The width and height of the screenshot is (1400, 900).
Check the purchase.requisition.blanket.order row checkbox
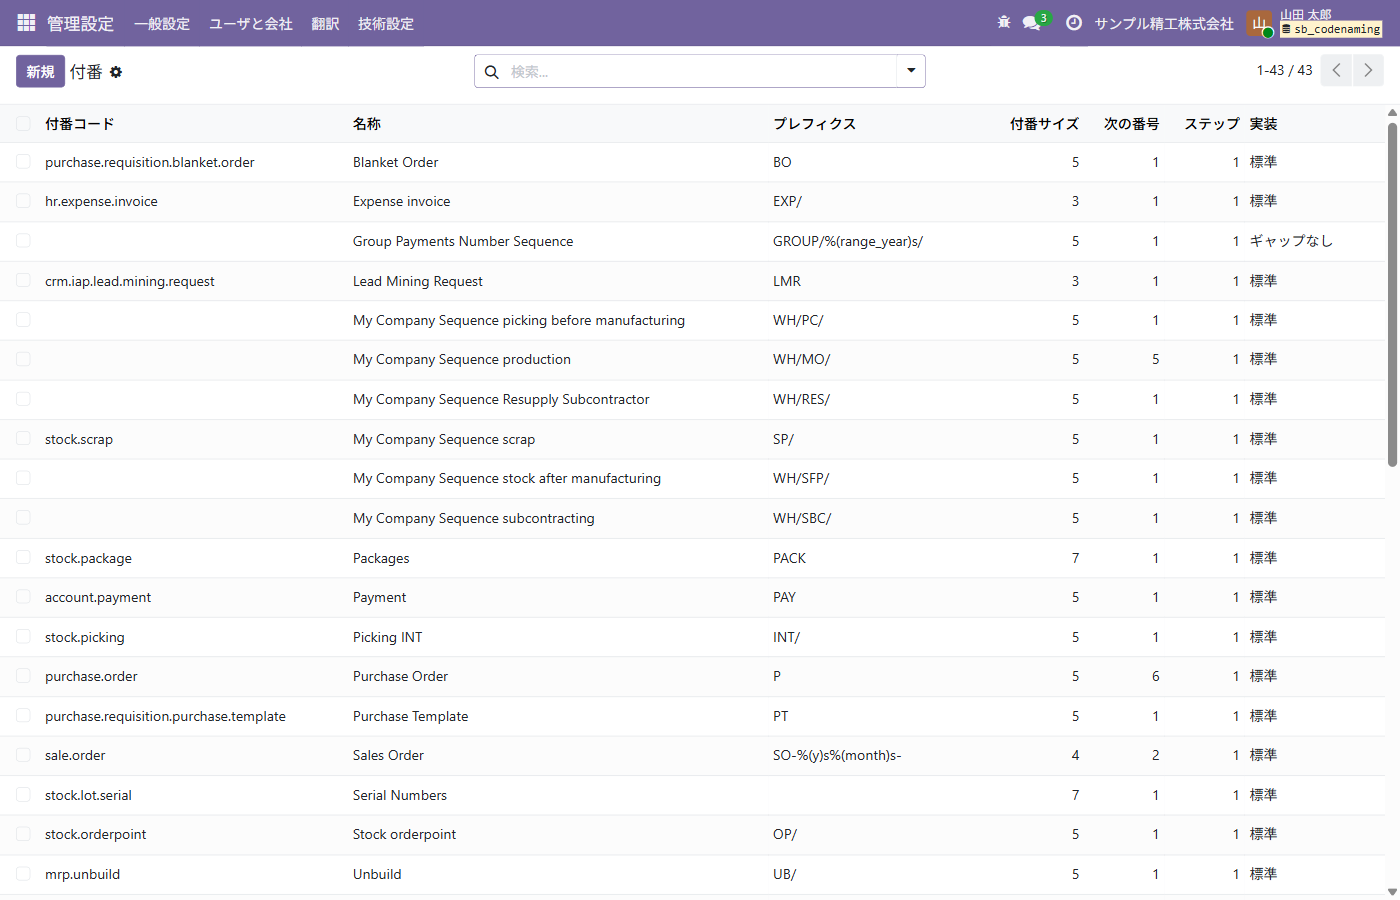[23, 162]
